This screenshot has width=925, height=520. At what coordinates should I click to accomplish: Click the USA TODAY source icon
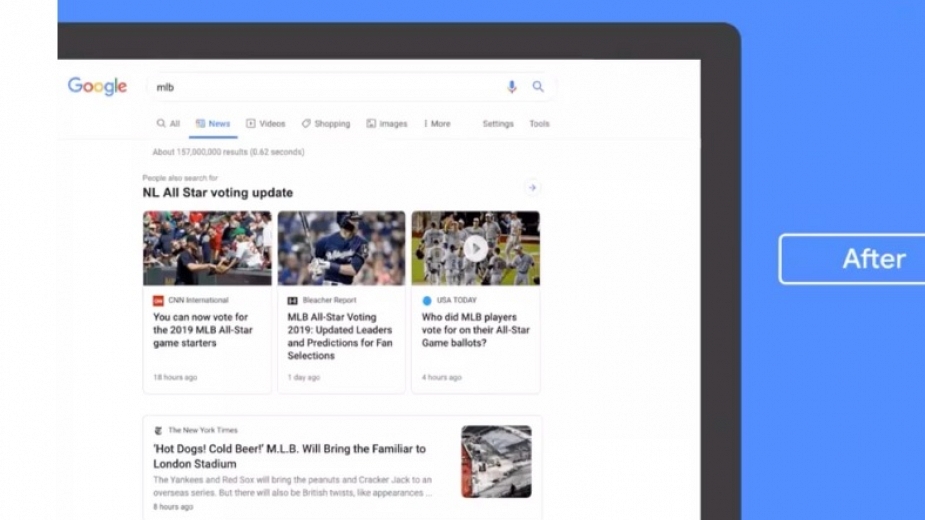(x=427, y=300)
